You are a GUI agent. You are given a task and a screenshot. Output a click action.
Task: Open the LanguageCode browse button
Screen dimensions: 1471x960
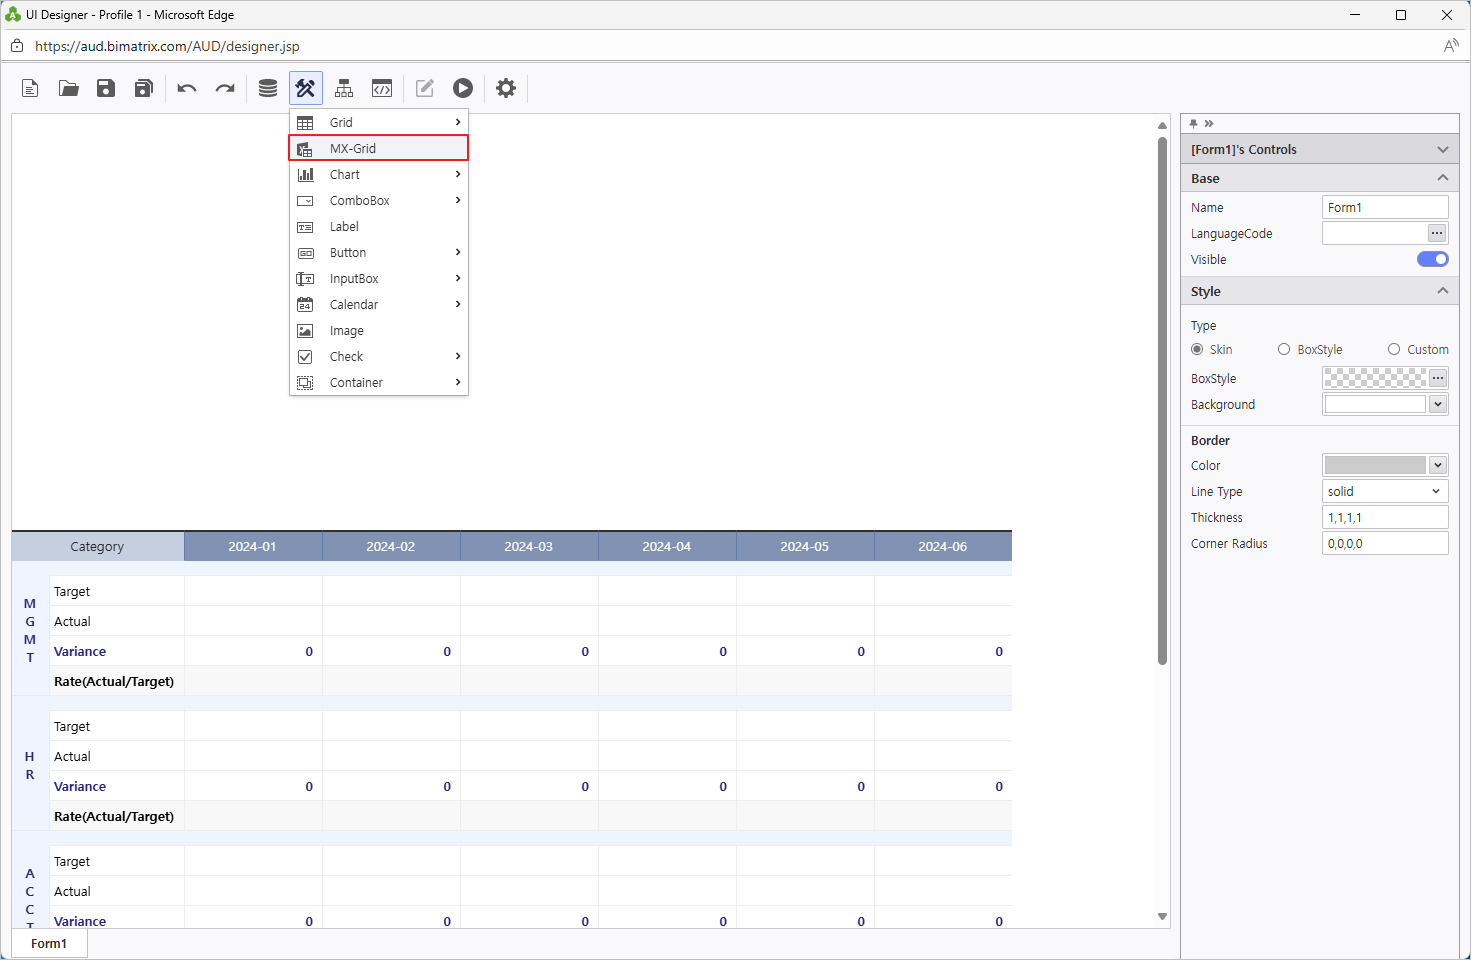[1437, 232]
